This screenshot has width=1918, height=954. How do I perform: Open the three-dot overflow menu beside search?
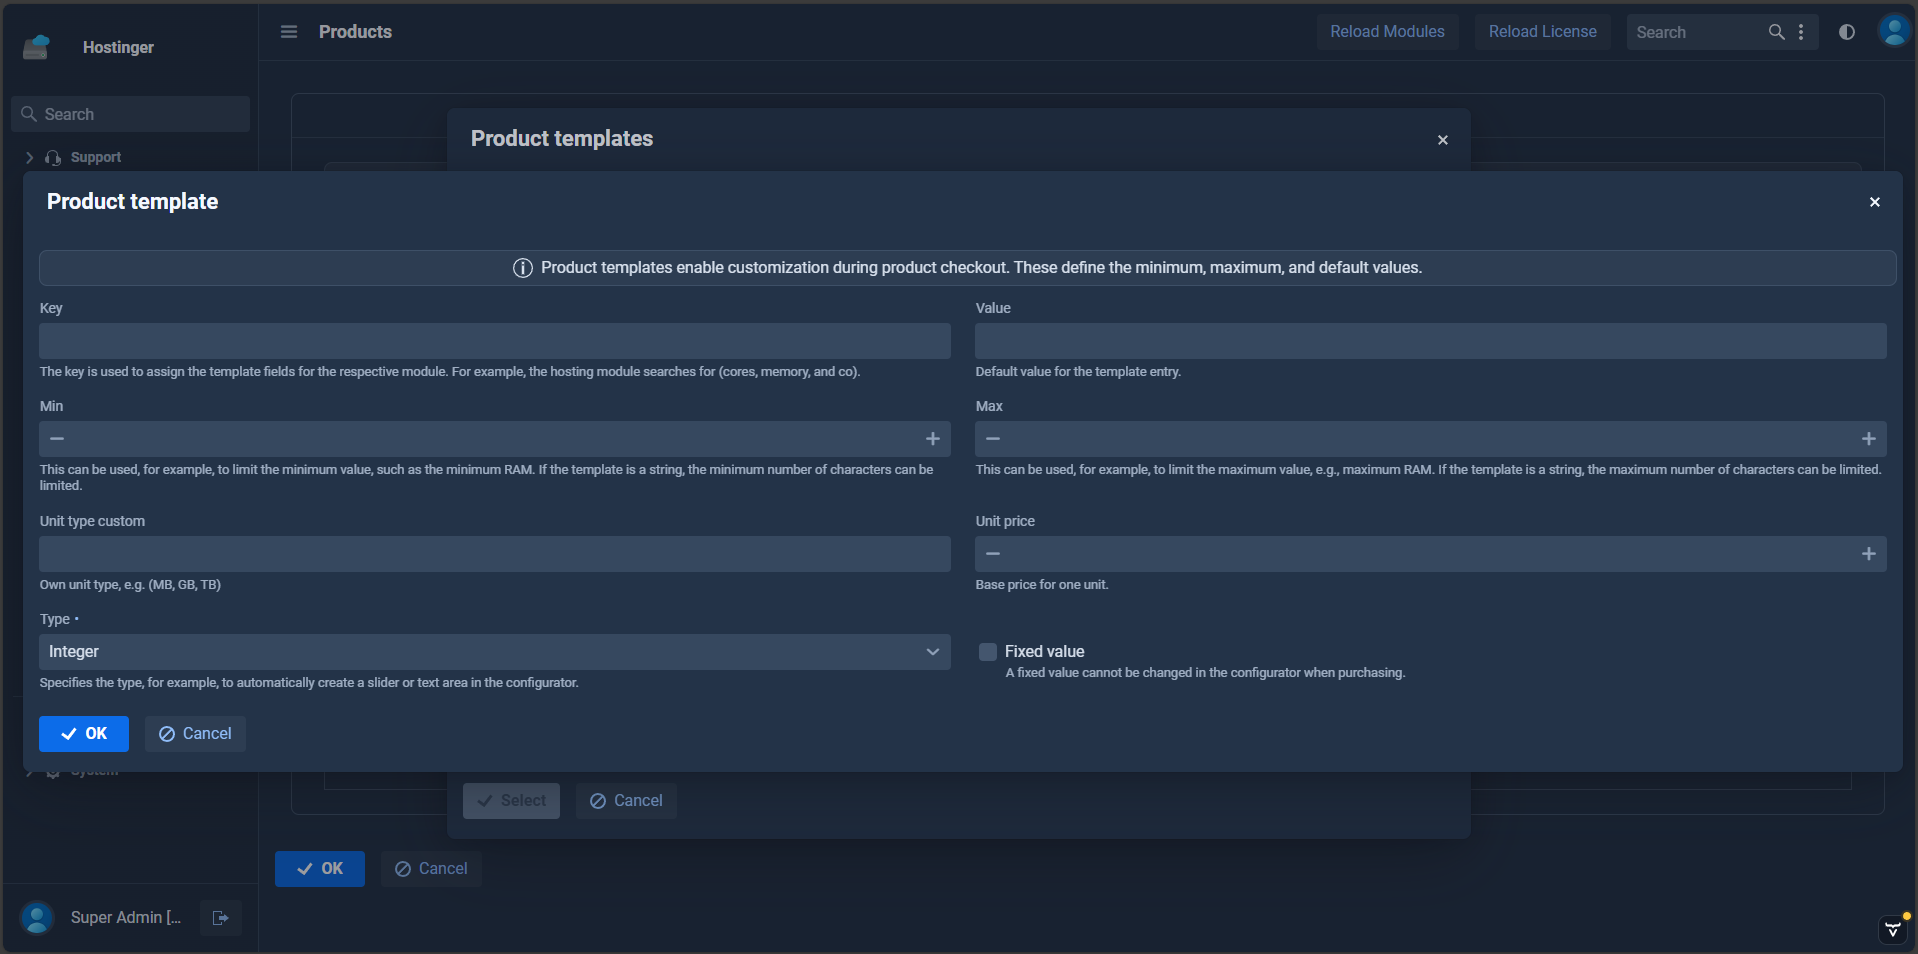[1802, 31]
